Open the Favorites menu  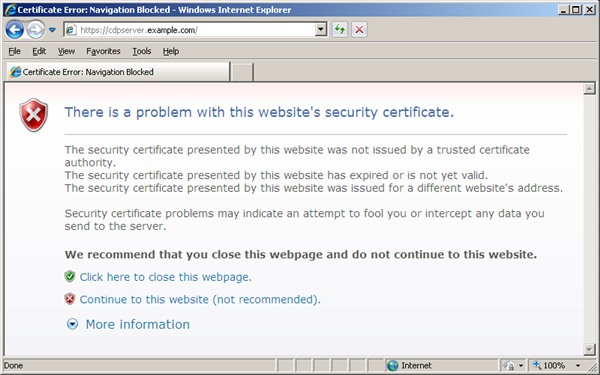[x=103, y=51]
